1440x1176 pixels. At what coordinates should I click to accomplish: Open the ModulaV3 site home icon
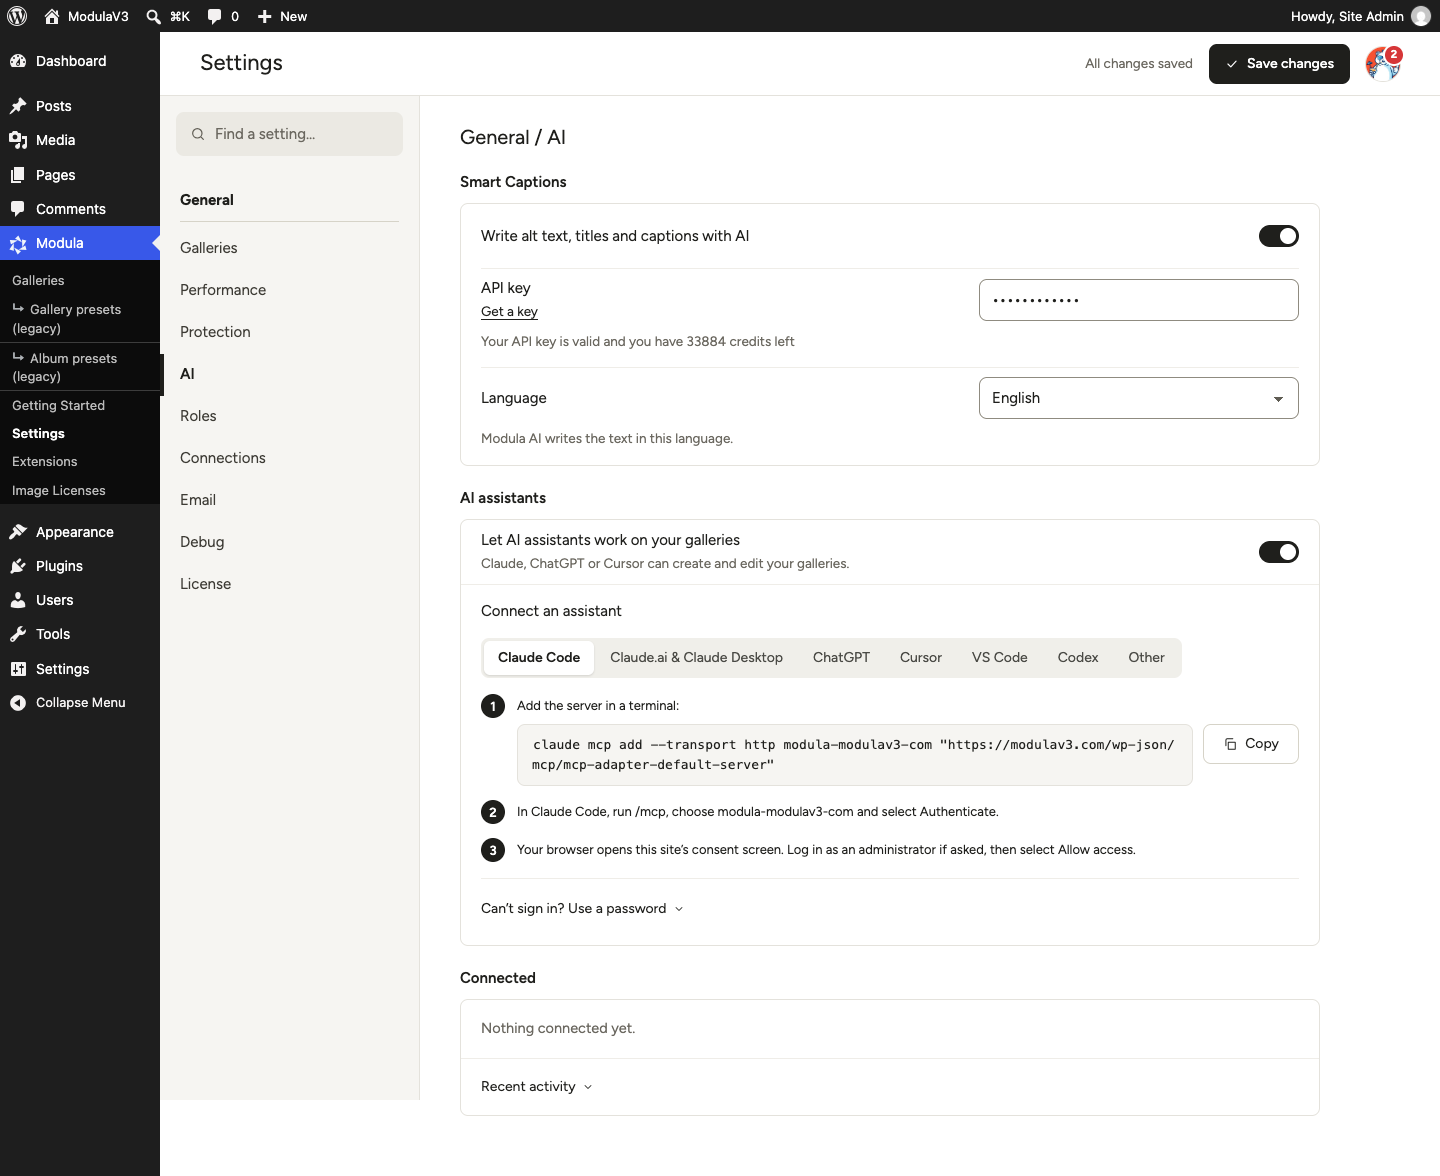[52, 16]
